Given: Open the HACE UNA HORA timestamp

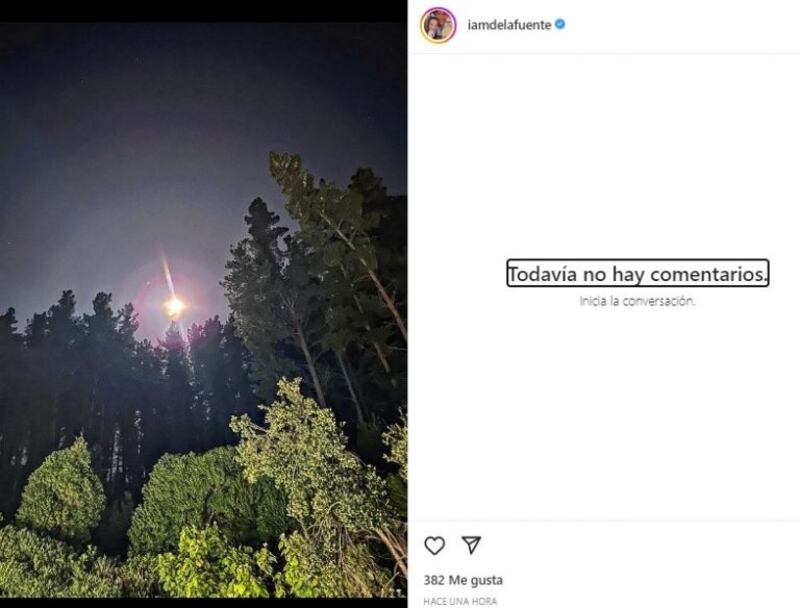Looking at the screenshot, I should [460, 602].
